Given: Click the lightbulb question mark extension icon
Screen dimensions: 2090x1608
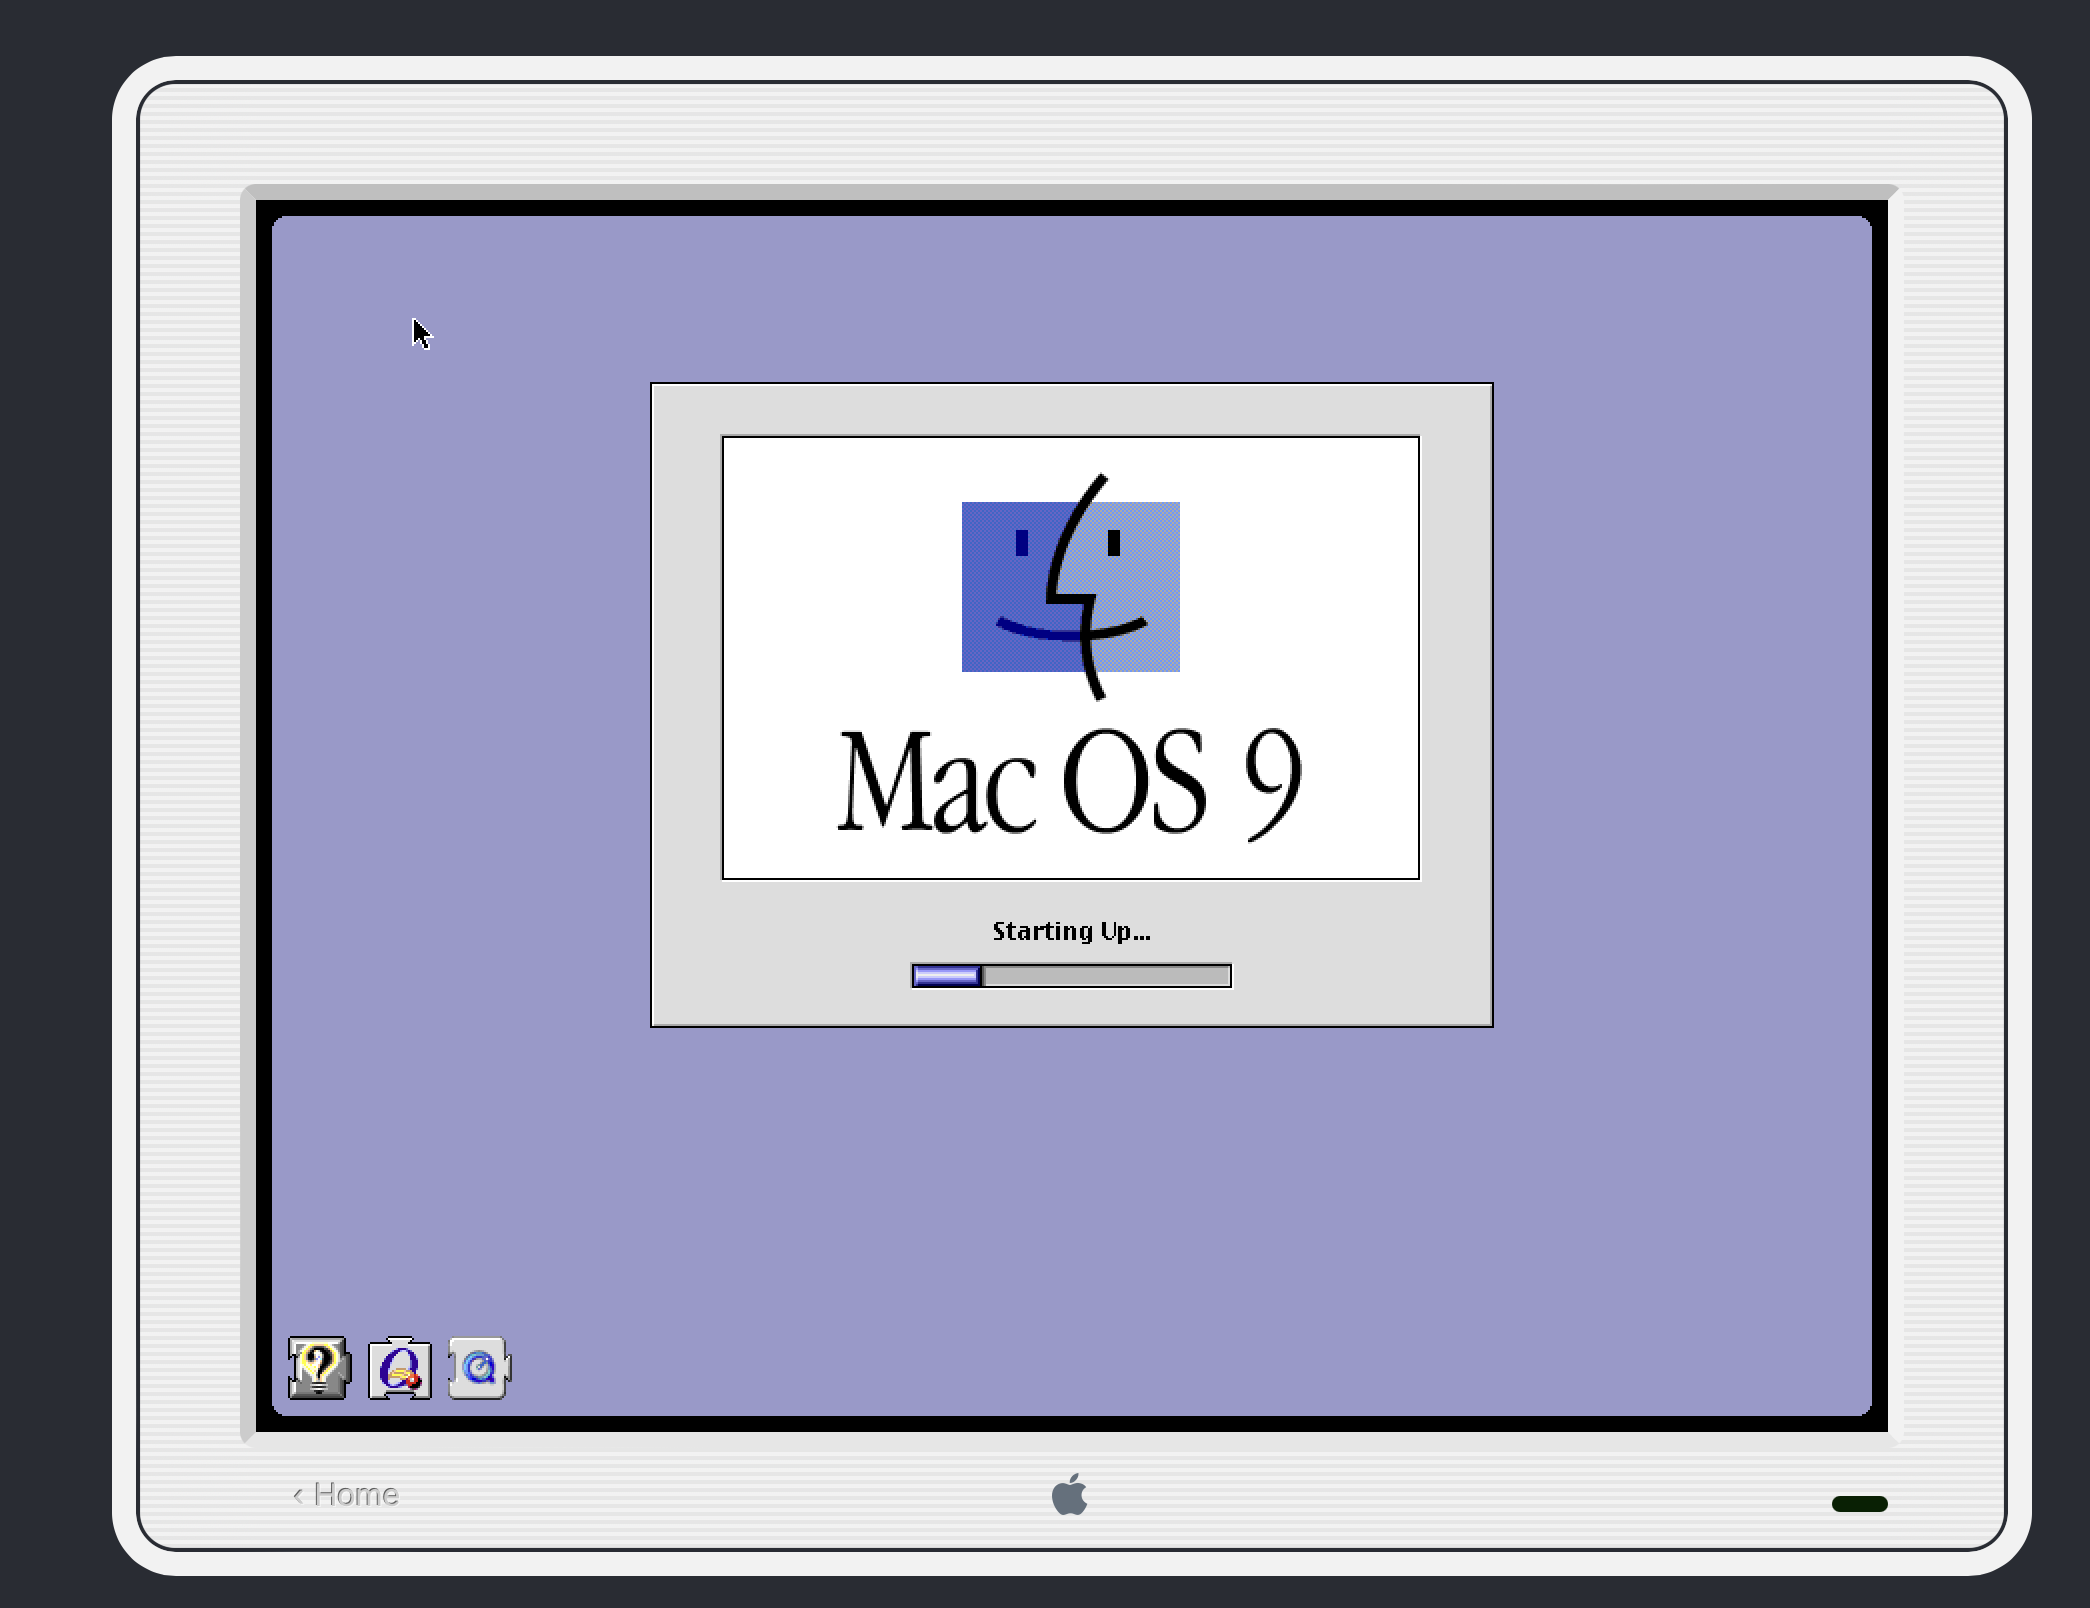Looking at the screenshot, I should tap(318, 1367).
